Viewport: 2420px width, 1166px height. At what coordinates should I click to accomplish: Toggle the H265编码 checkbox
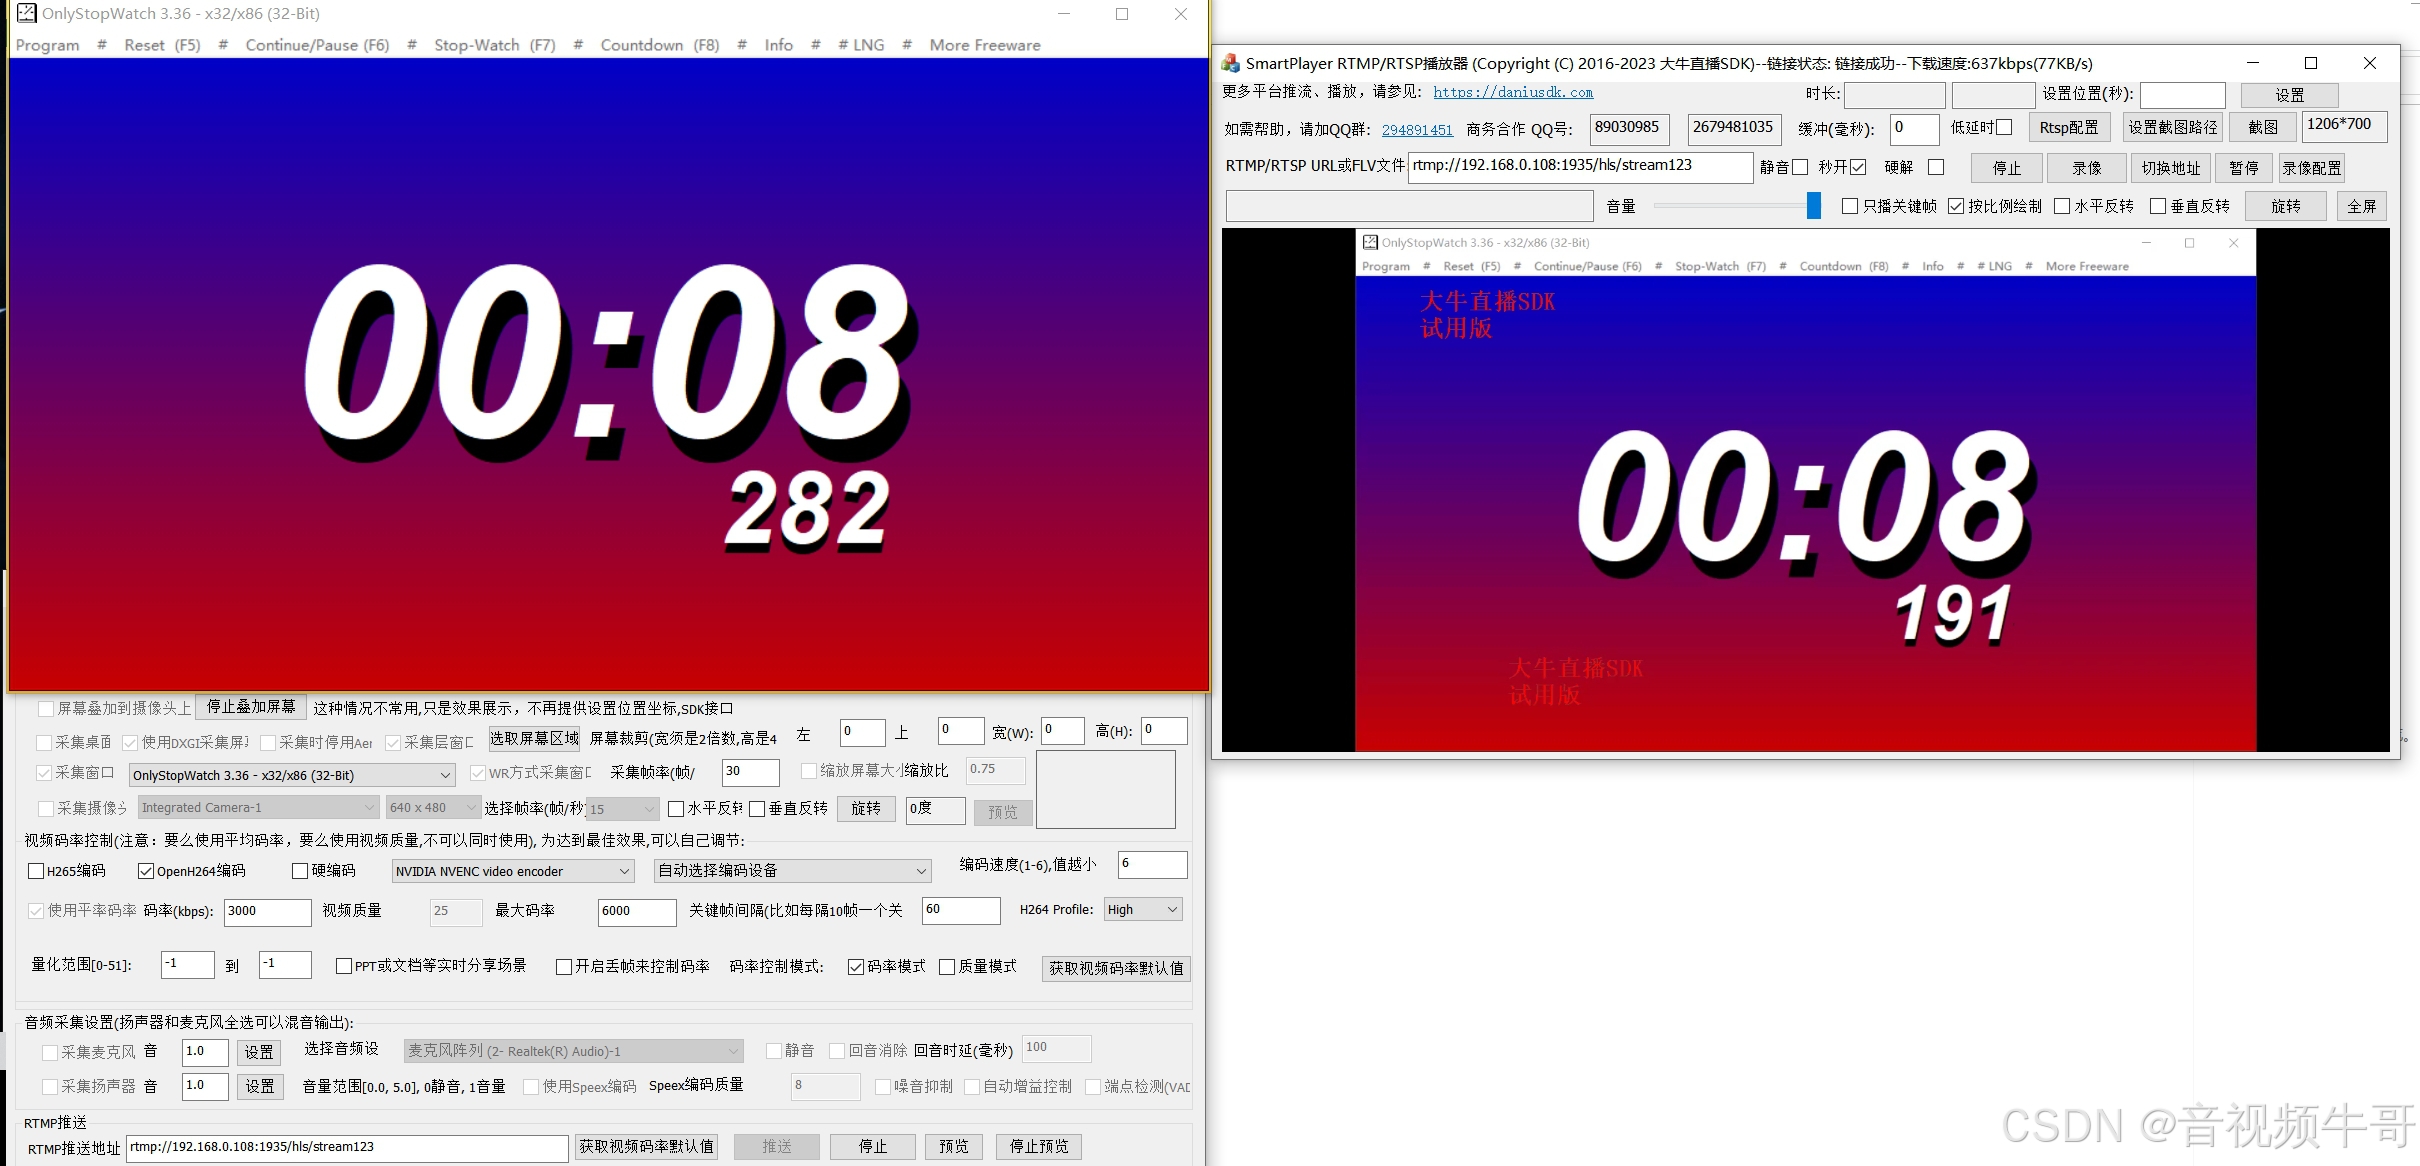click(x=36, y=871)
